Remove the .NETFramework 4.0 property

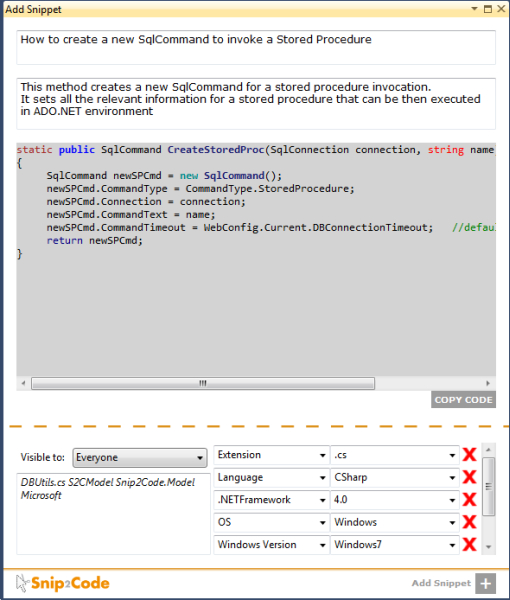point(469,499)
